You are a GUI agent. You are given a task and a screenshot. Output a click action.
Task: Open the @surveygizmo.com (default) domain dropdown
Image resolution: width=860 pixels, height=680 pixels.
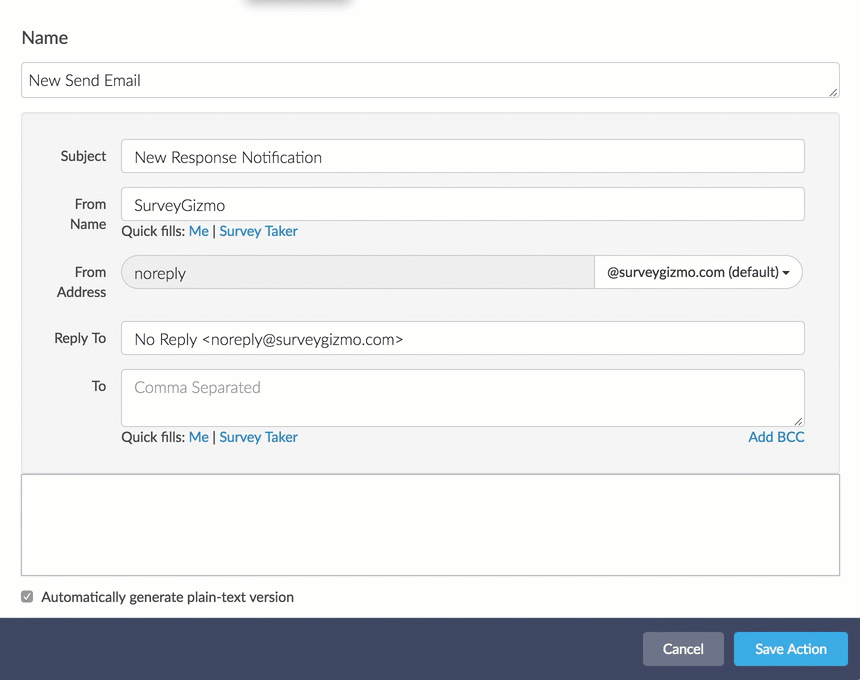[698, 272]
